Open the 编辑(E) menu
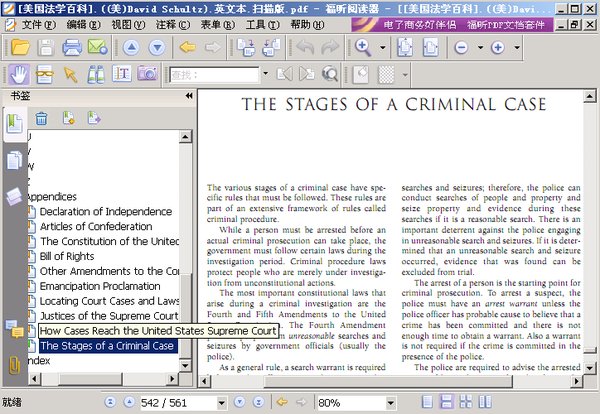This screenshot has width=600, height=414. point(83,25)
